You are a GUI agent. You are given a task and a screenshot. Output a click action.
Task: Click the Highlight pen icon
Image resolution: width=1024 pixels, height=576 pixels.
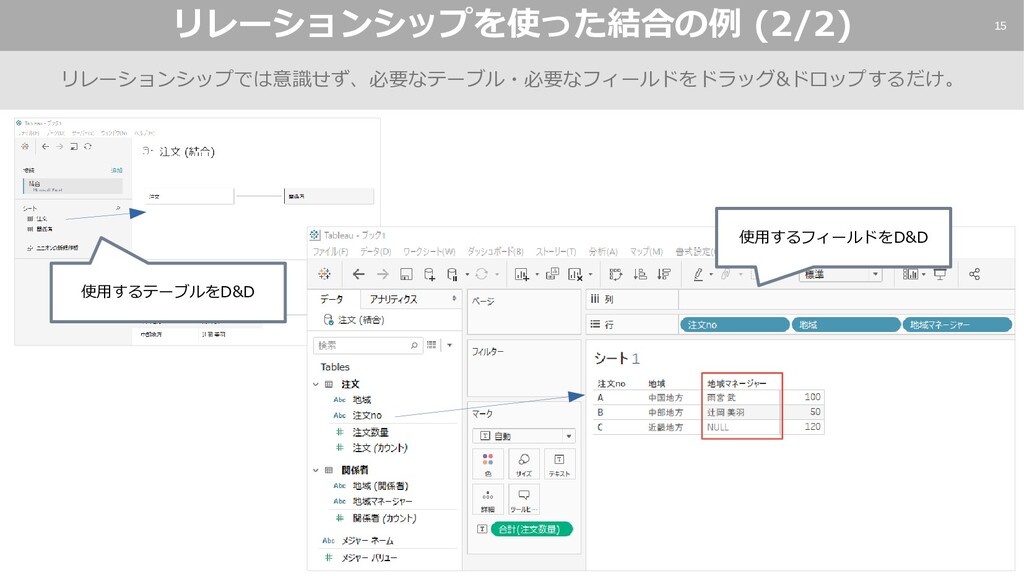698,275
